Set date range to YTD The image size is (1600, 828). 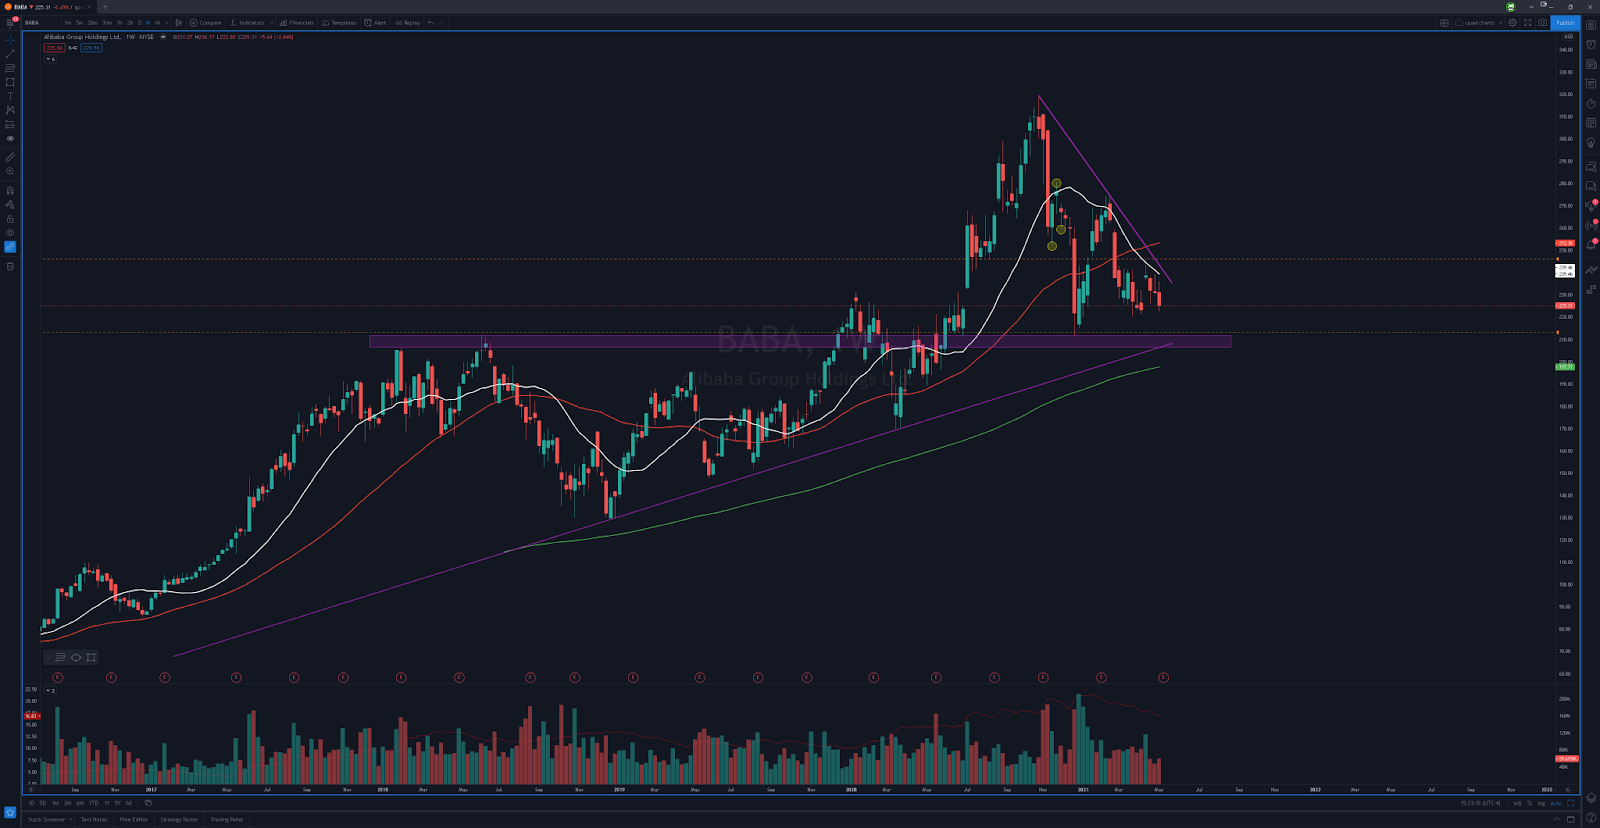(x=93, y=803)
